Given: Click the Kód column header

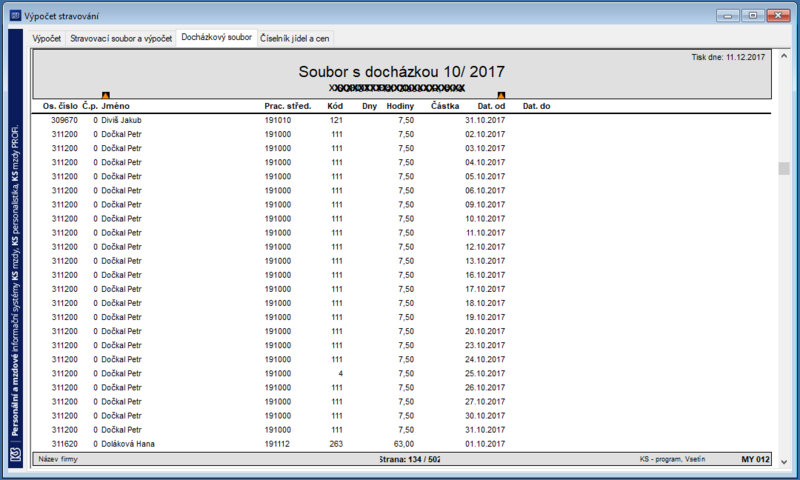Looking at the screenshot, I should [x=335, y=106].
